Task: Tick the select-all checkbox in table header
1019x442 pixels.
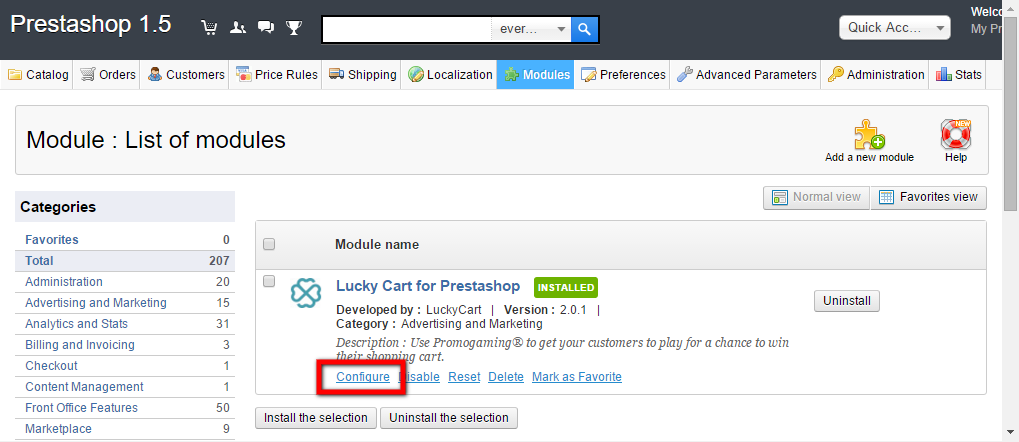Action: click(269, 244)
